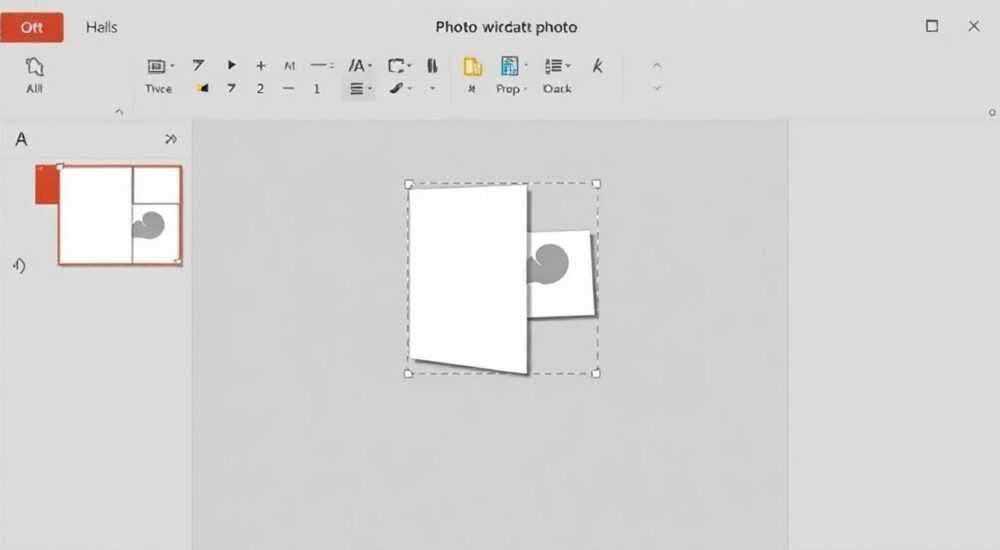Collapse the slide panel with the double chevron
The height and width of the screenshot is (550, 1000).
tap(170, 138)
